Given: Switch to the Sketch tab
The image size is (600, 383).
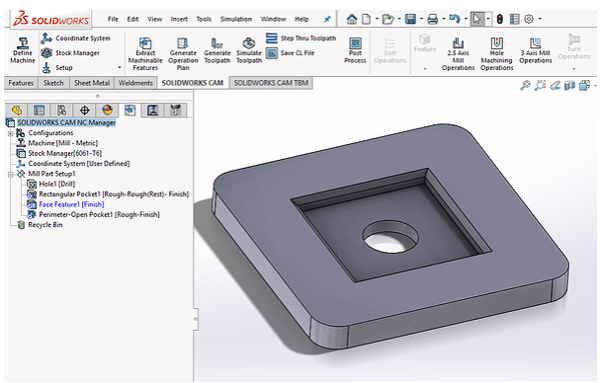Looking at the screenshot, I should tap(53, 83).
